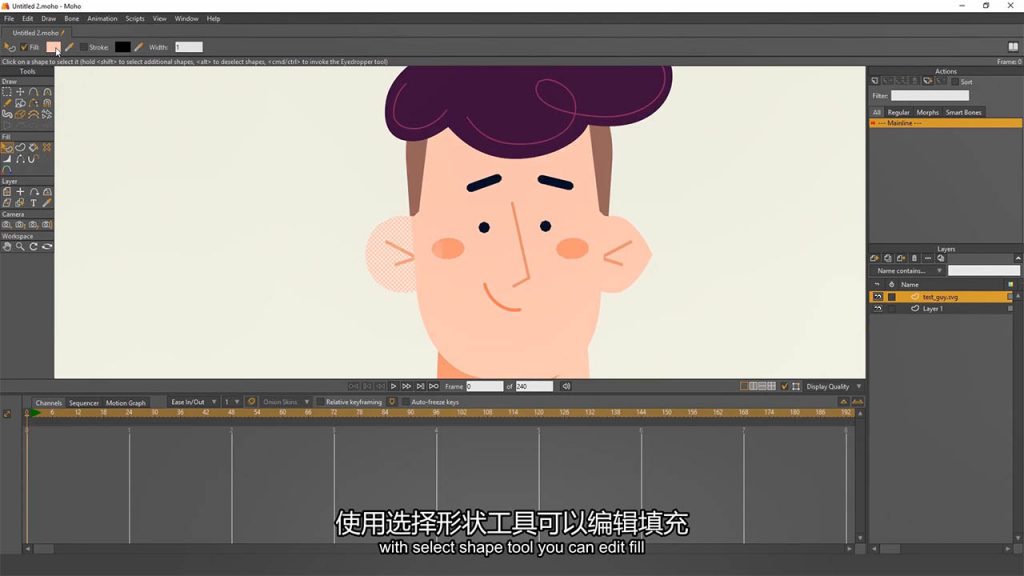Select the Select Shape tool in Fill section

point(7,147)
